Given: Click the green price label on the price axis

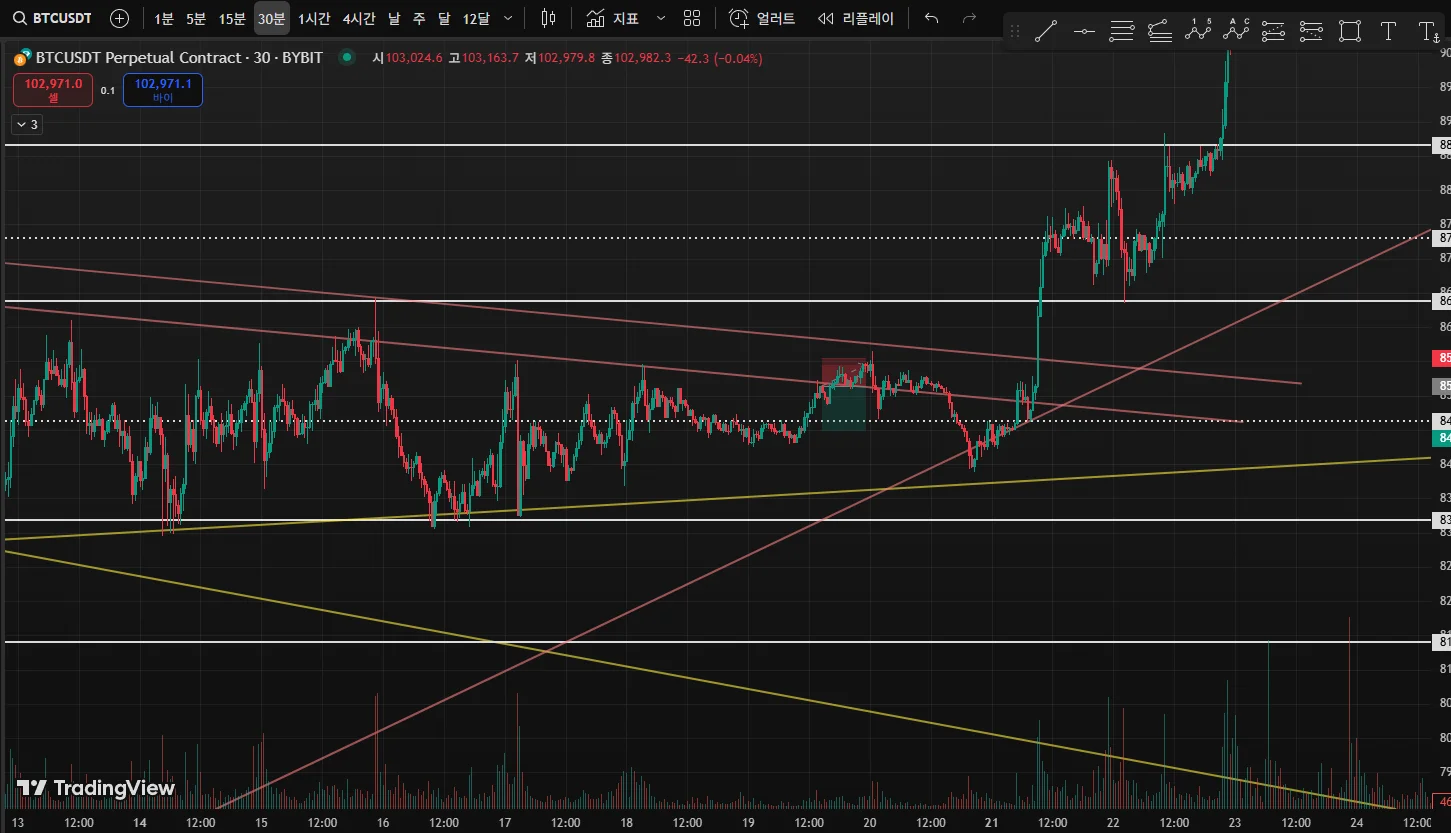Looking at the screenshot, I should coord(1443,438).
